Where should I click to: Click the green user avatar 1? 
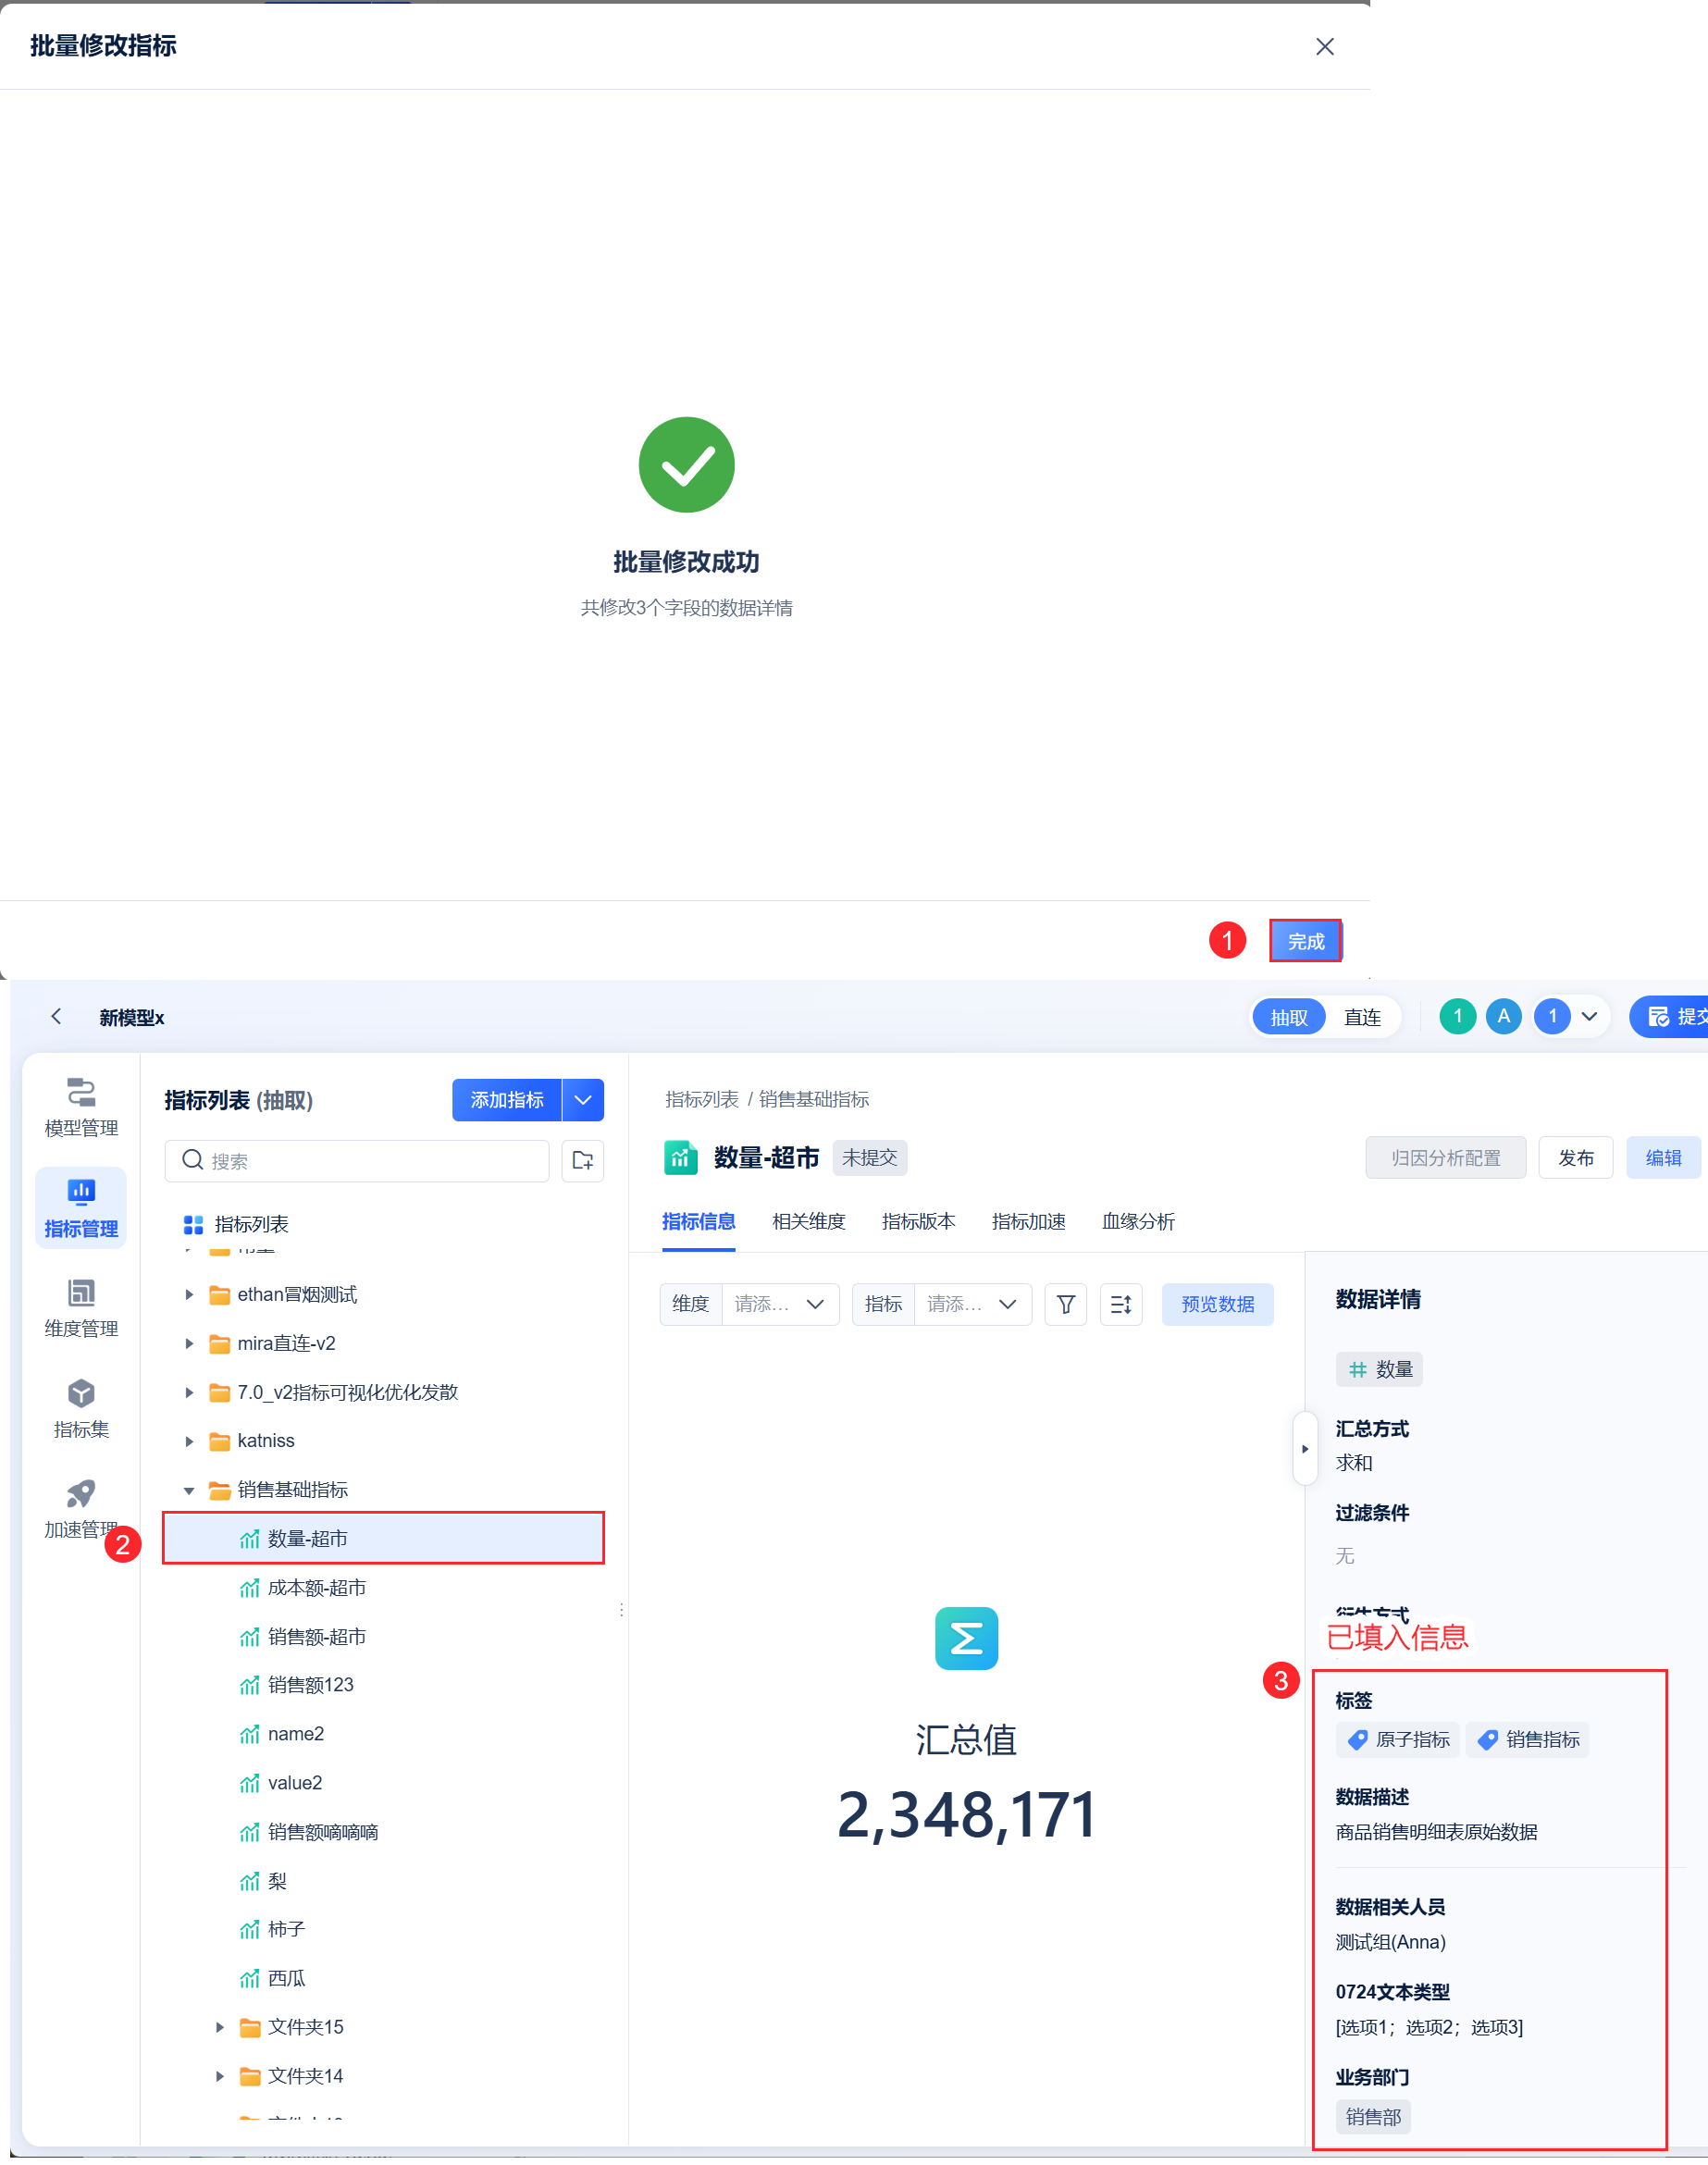1457,1016
